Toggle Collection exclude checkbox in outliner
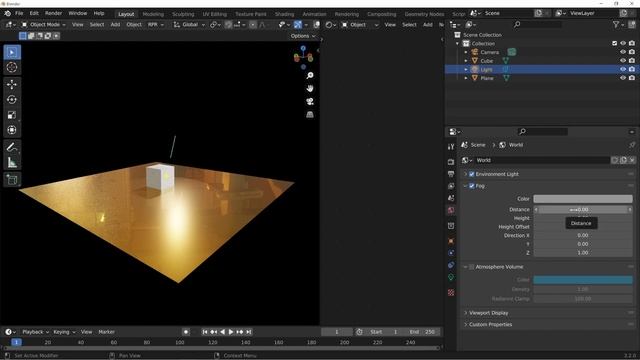Image resolution: width=640 pixels, height=360 pixels. coord(614,43)
